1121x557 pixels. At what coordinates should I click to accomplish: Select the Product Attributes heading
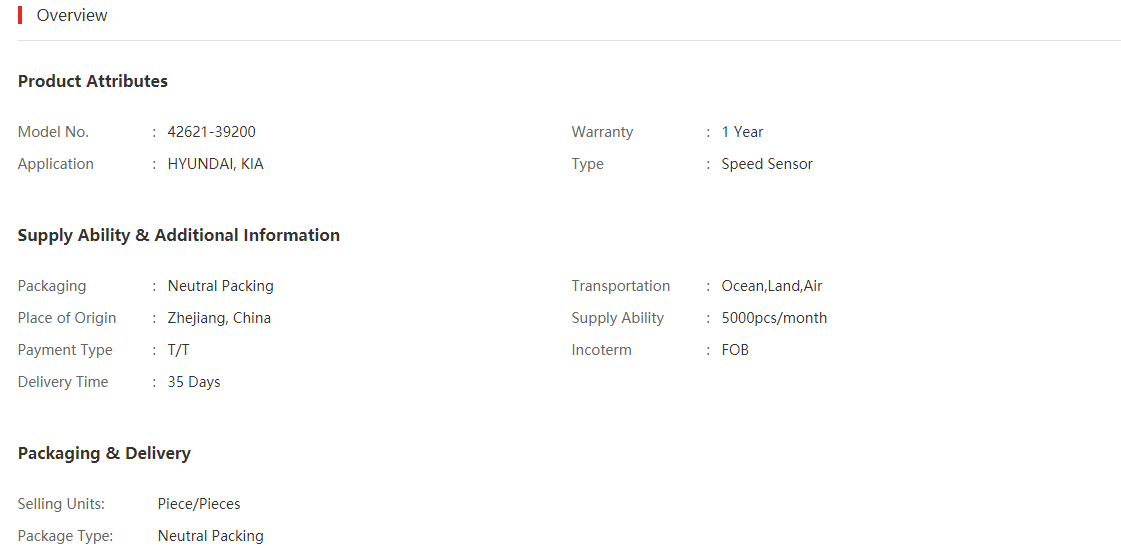click(93, 82)
